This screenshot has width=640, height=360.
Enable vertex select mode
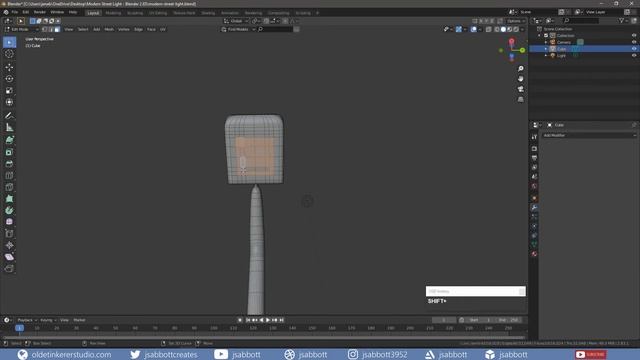pos(45,29)
